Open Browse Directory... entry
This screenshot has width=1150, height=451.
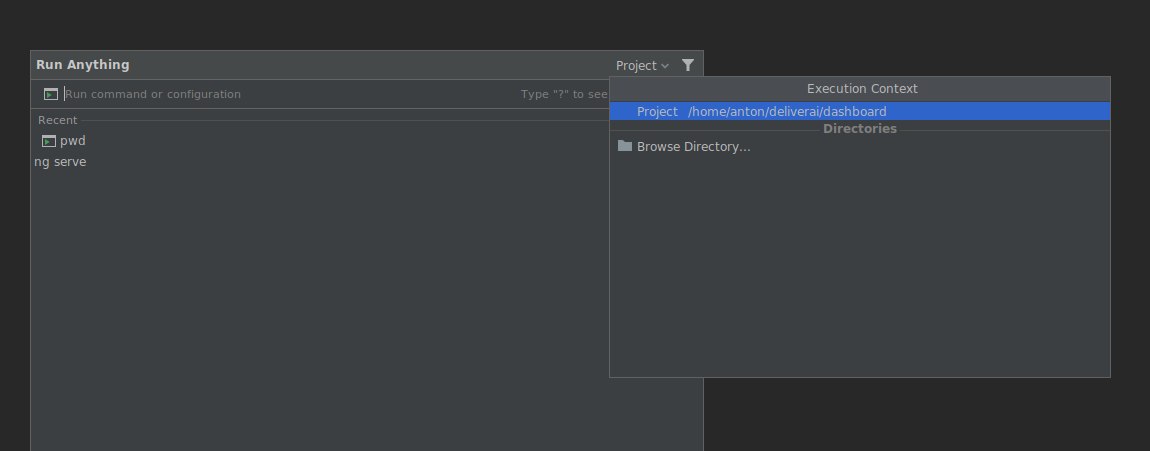click(860, 147)
